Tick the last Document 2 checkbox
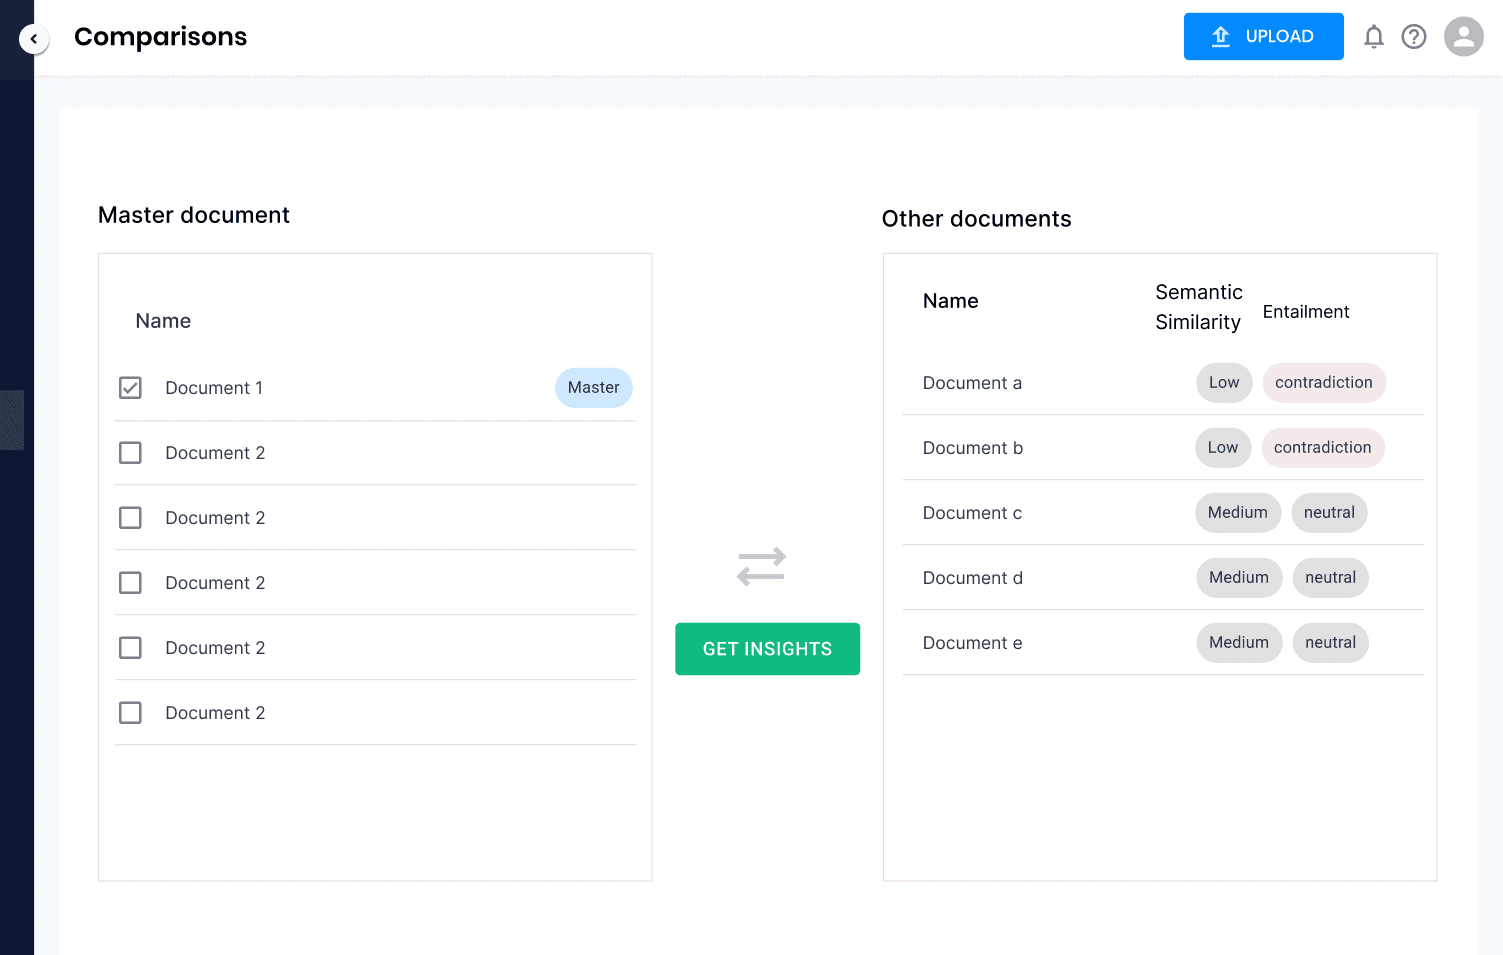This screenshot has width=1503, height=955. point(130,713)
